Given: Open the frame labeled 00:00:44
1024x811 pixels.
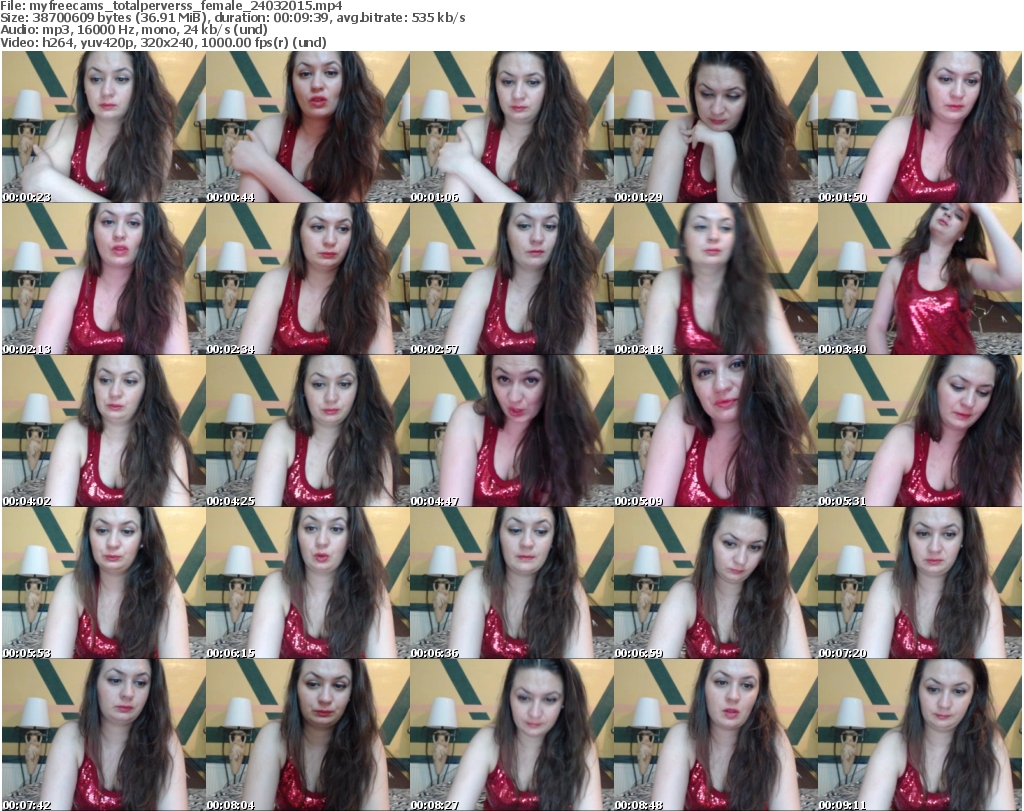Looking at the screenshot, I should tap(308, 127).
